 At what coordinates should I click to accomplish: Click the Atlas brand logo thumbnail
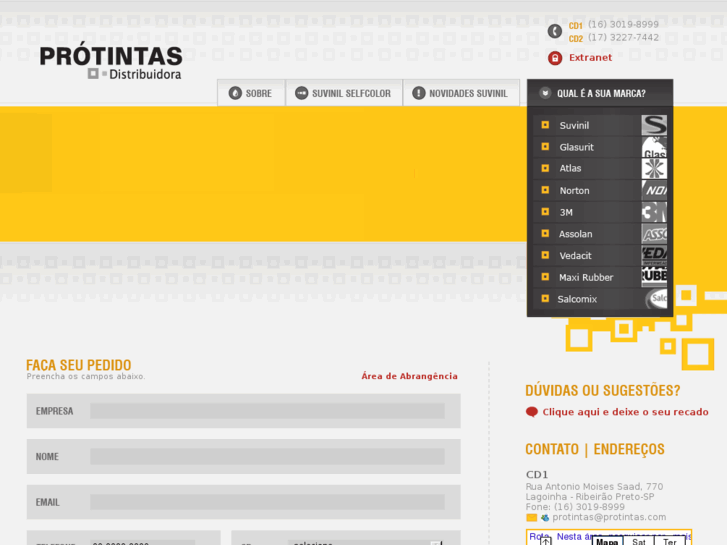[654, 168]
